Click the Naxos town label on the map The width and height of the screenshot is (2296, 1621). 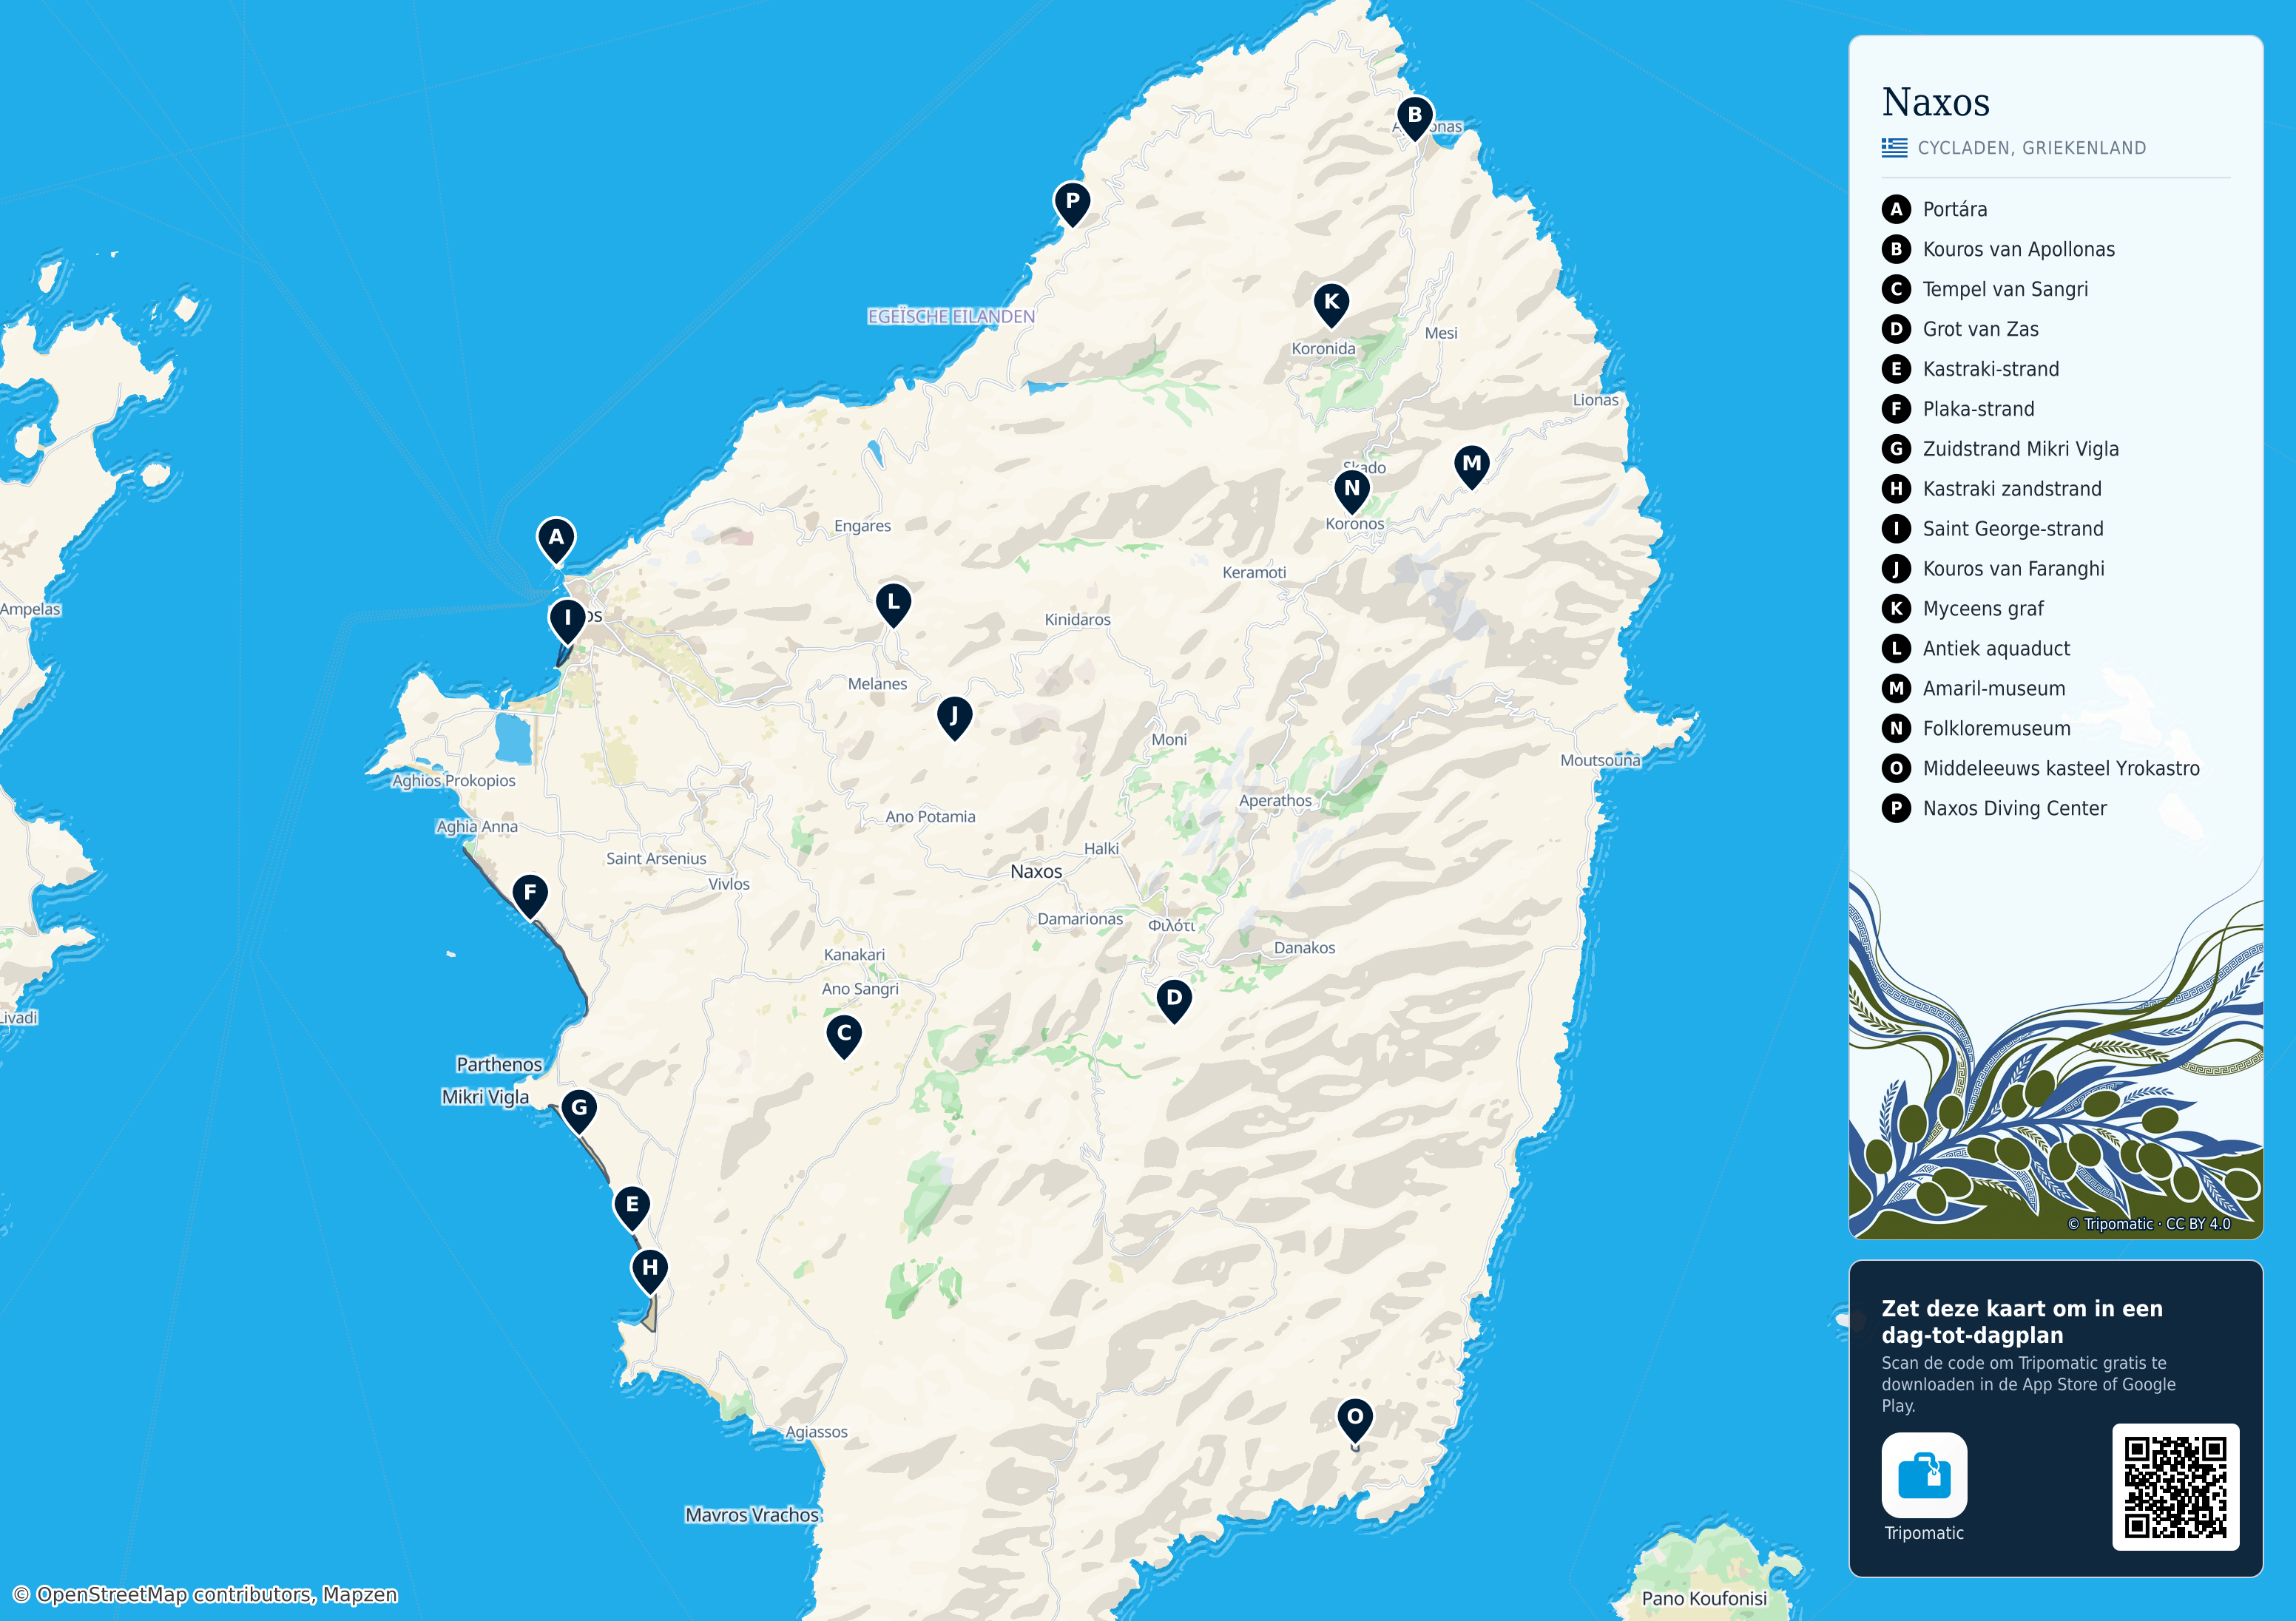coord(1036,871)
